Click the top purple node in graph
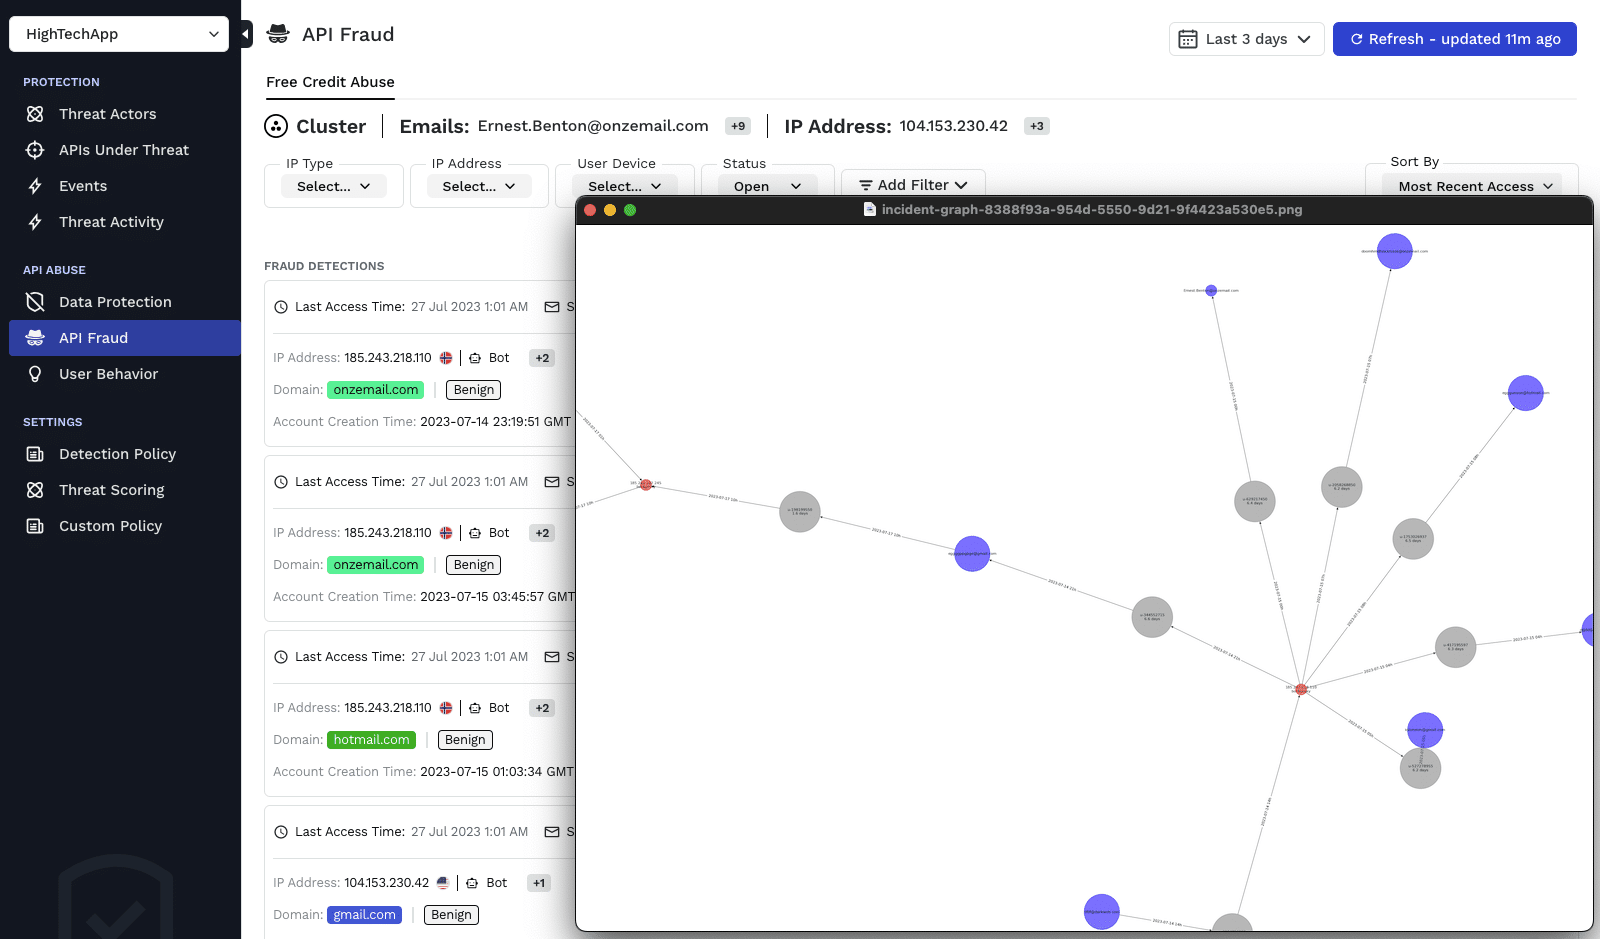The image size is (1600, 939). click(x=1394, y=251)
